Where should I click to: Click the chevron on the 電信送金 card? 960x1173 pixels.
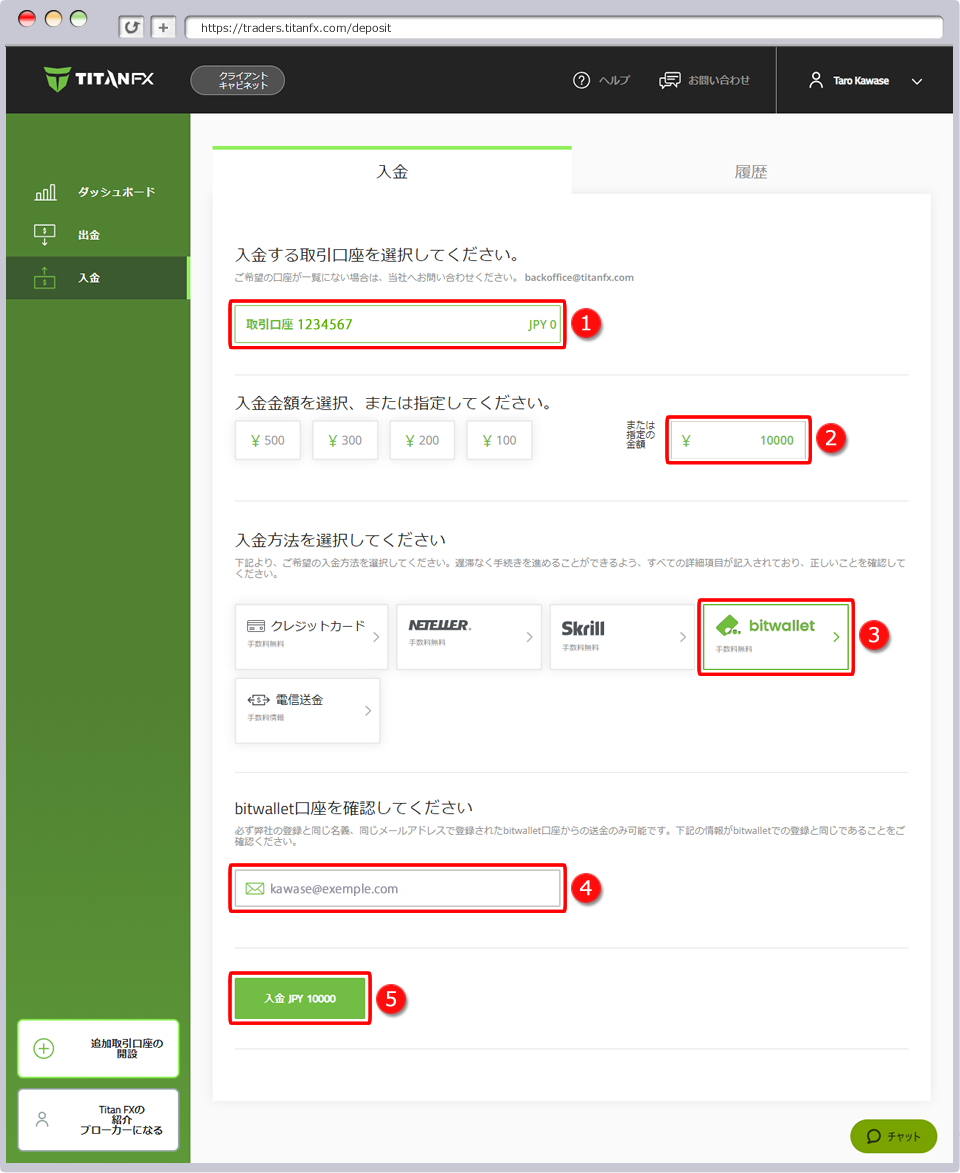368,711
